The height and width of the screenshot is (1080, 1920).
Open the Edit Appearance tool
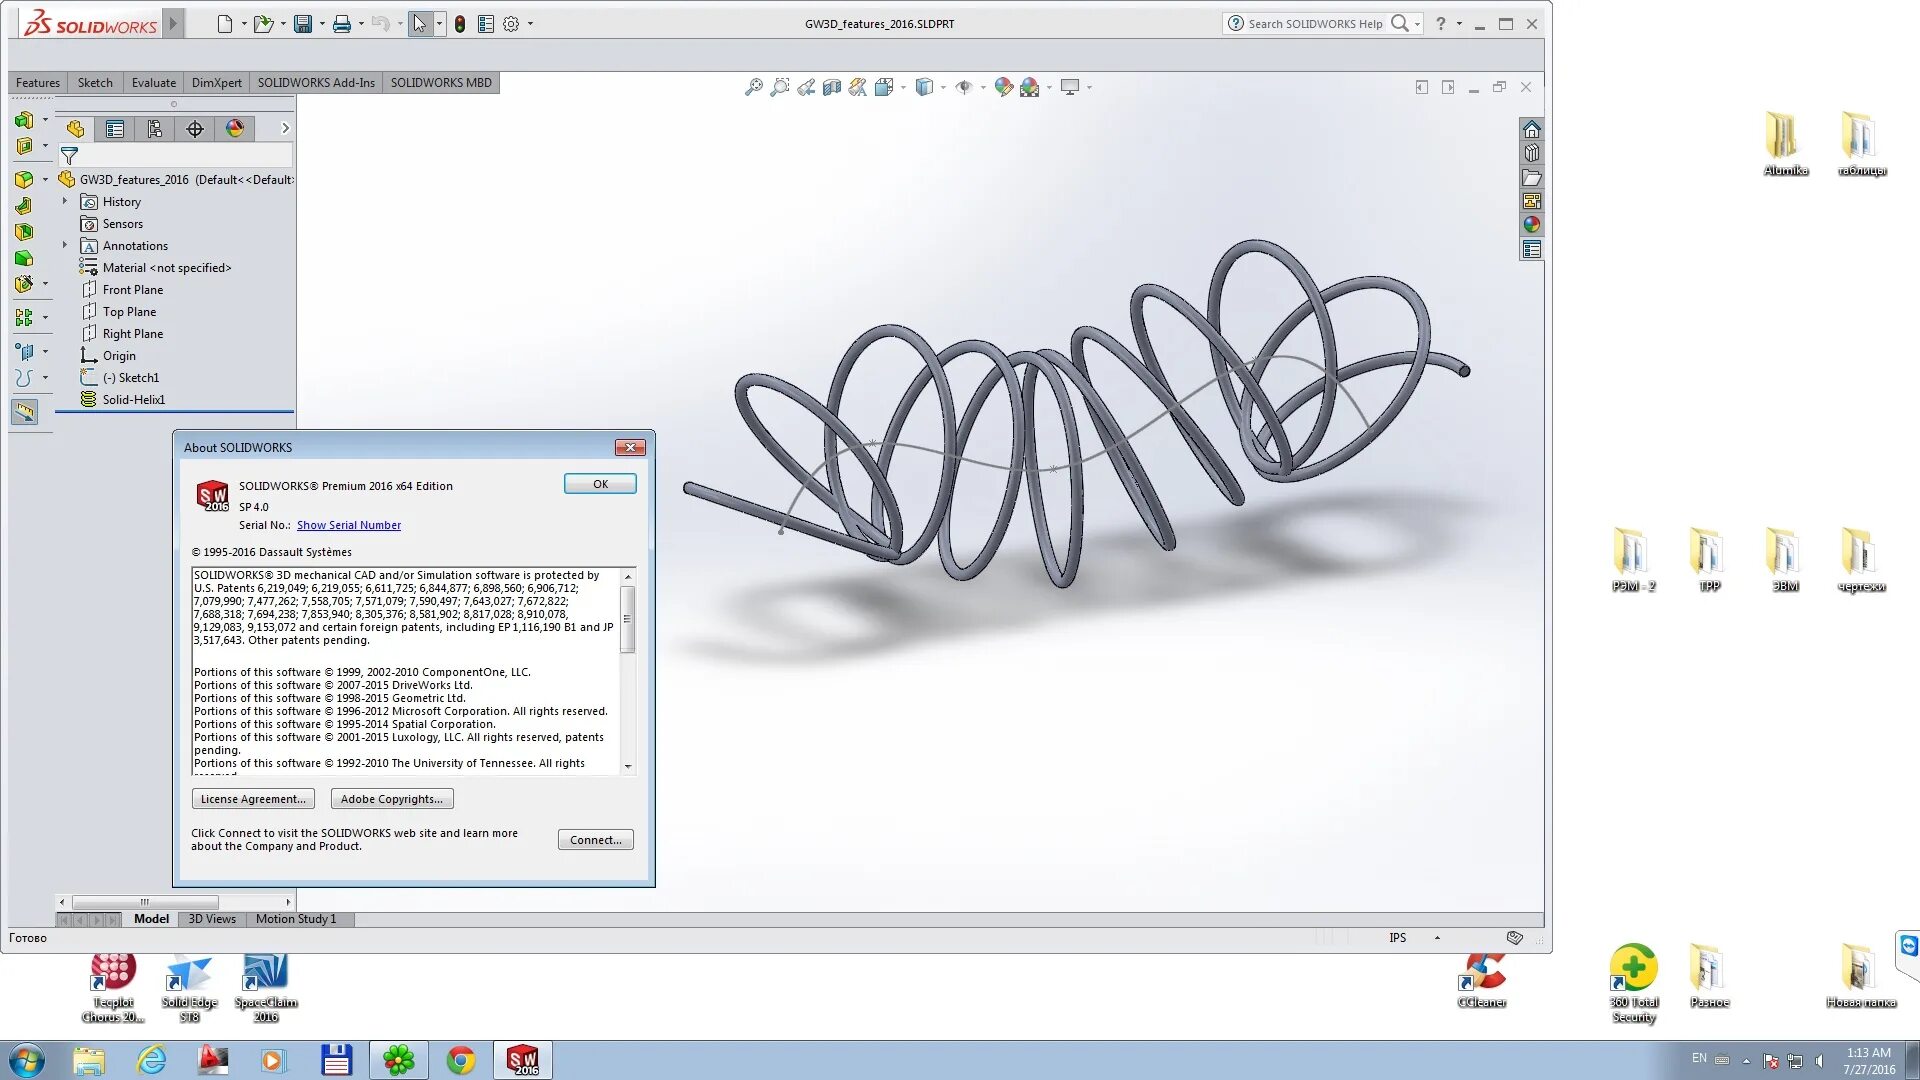(1003, 87)
